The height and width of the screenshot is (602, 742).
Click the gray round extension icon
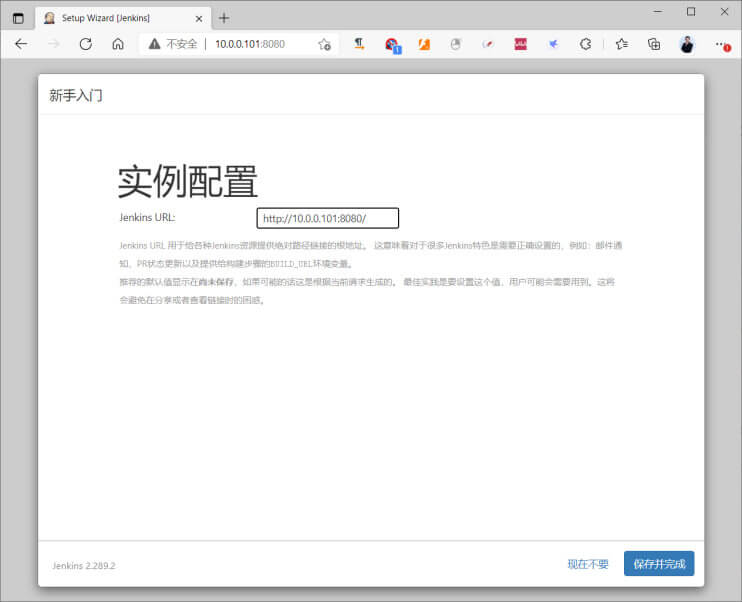[456, 44]
